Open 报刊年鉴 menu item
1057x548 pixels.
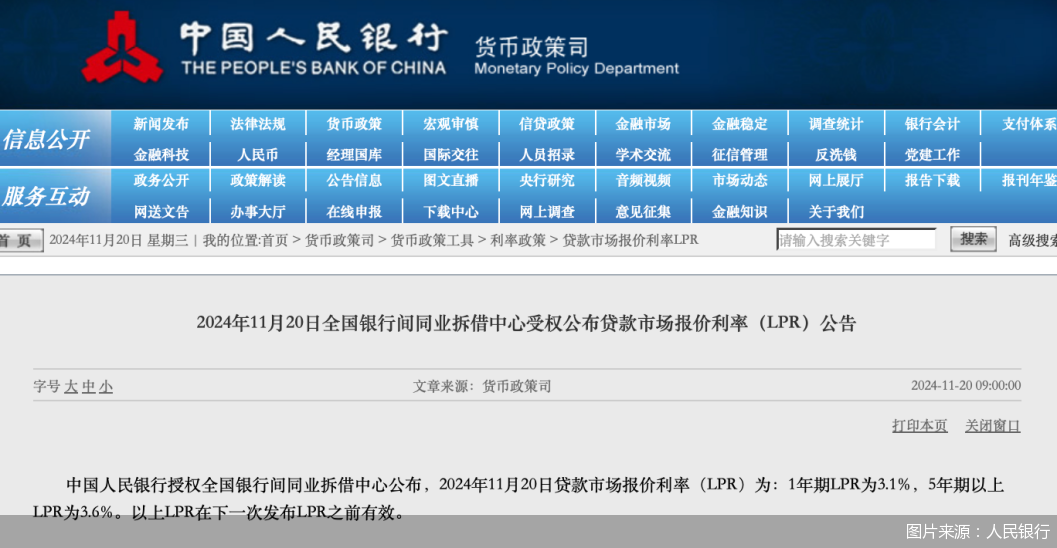(1029, 181)
